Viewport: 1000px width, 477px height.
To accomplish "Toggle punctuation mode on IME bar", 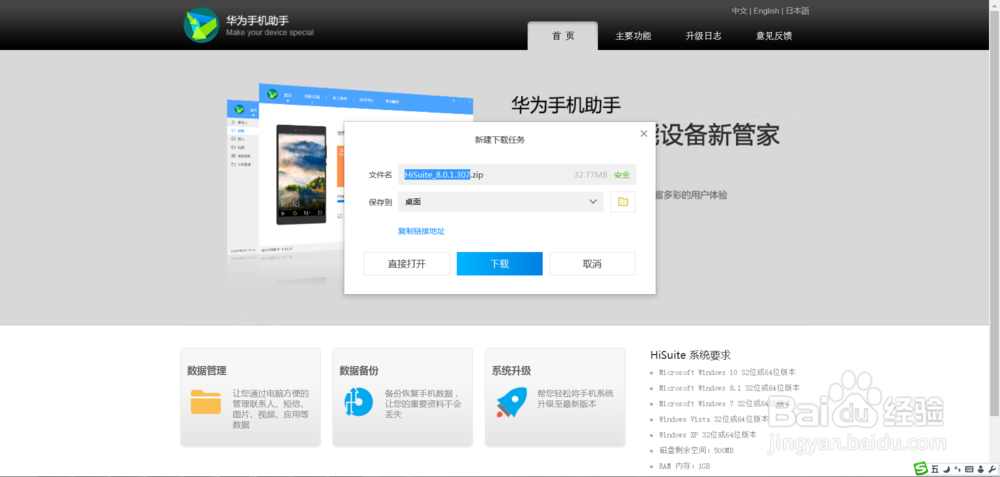I will (958, 469).
